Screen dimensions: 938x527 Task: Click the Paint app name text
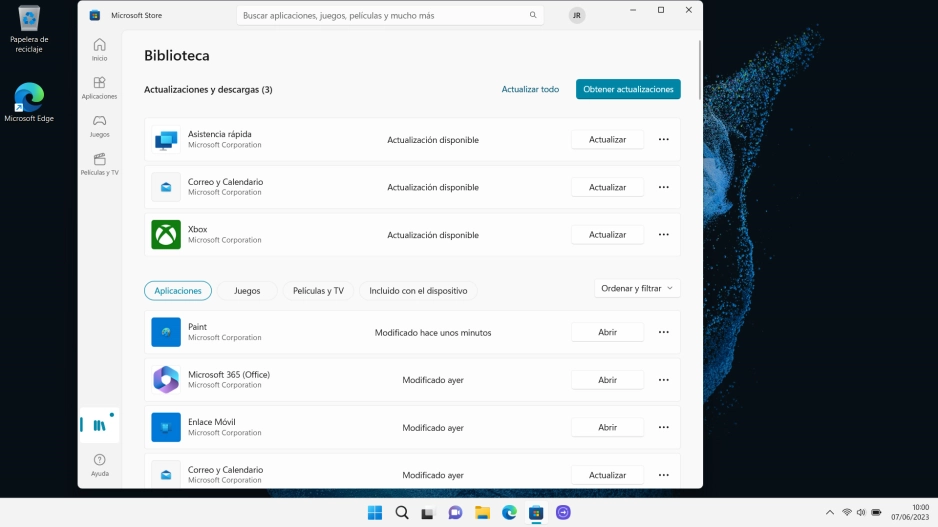pyautogui.click(x=197, y=327)
